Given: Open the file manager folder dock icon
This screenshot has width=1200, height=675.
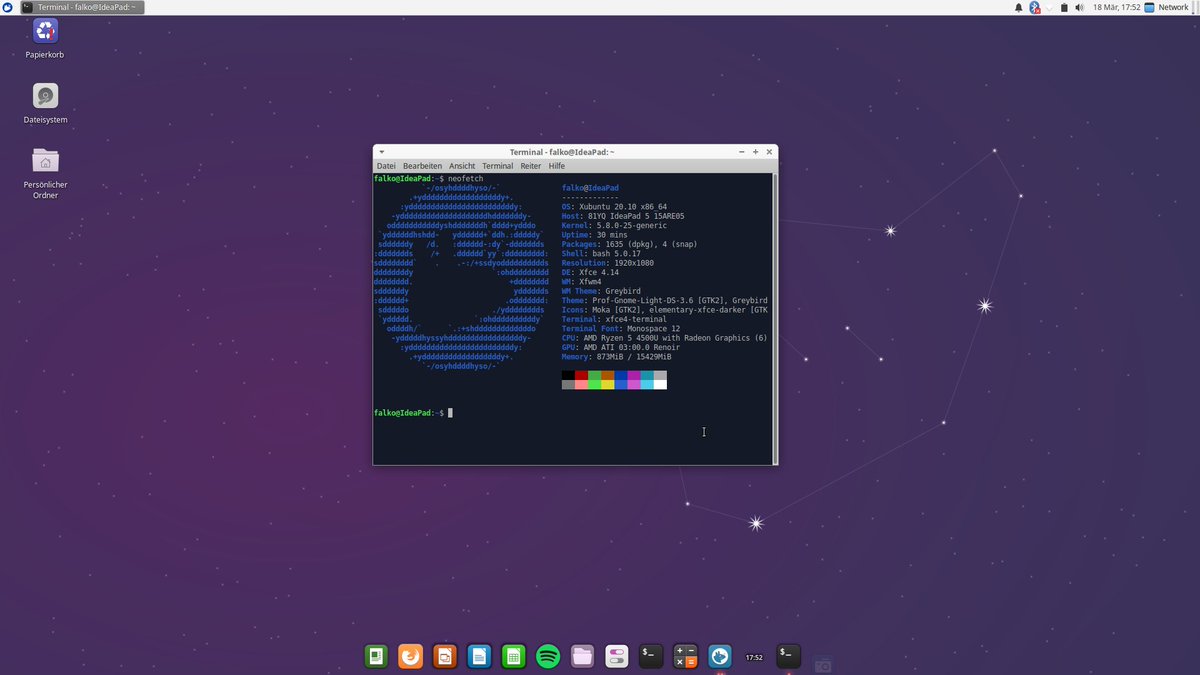Looking at the screenshot, I should (x=582, y=656).
